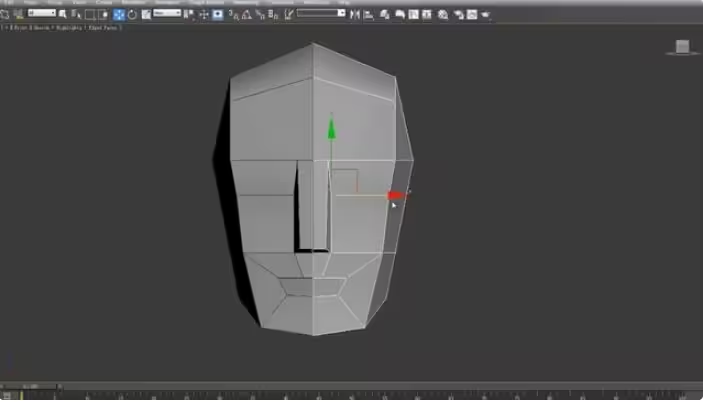703x402 pixels.
Task: Open the Selection Filter dropdown
Action: click(42, 14)
